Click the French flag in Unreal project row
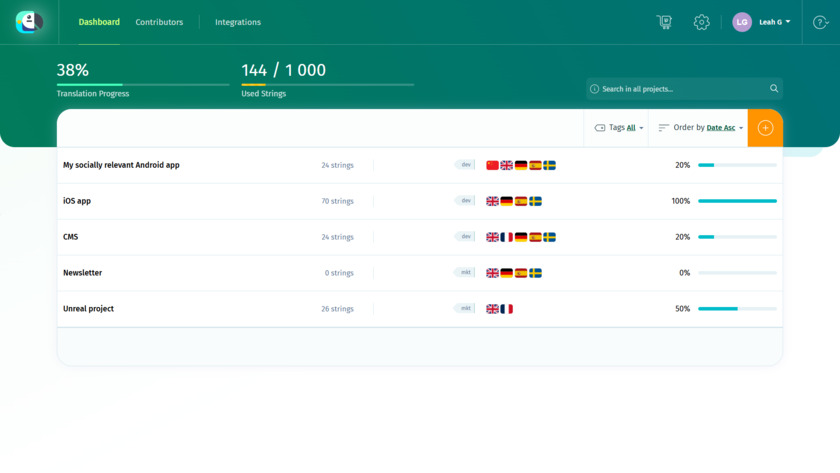Viewport: 840px width, 473px height. tap(507, 309)
